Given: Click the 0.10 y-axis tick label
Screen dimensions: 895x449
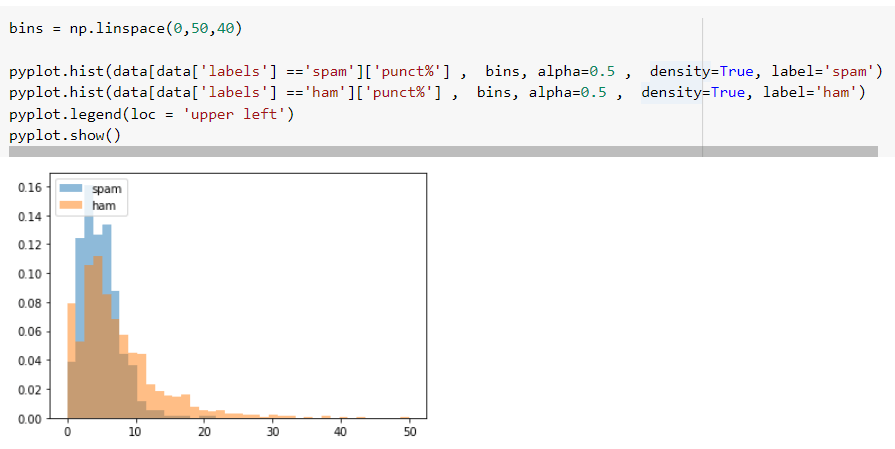Looking at the screenshot, I should [30, 274].
